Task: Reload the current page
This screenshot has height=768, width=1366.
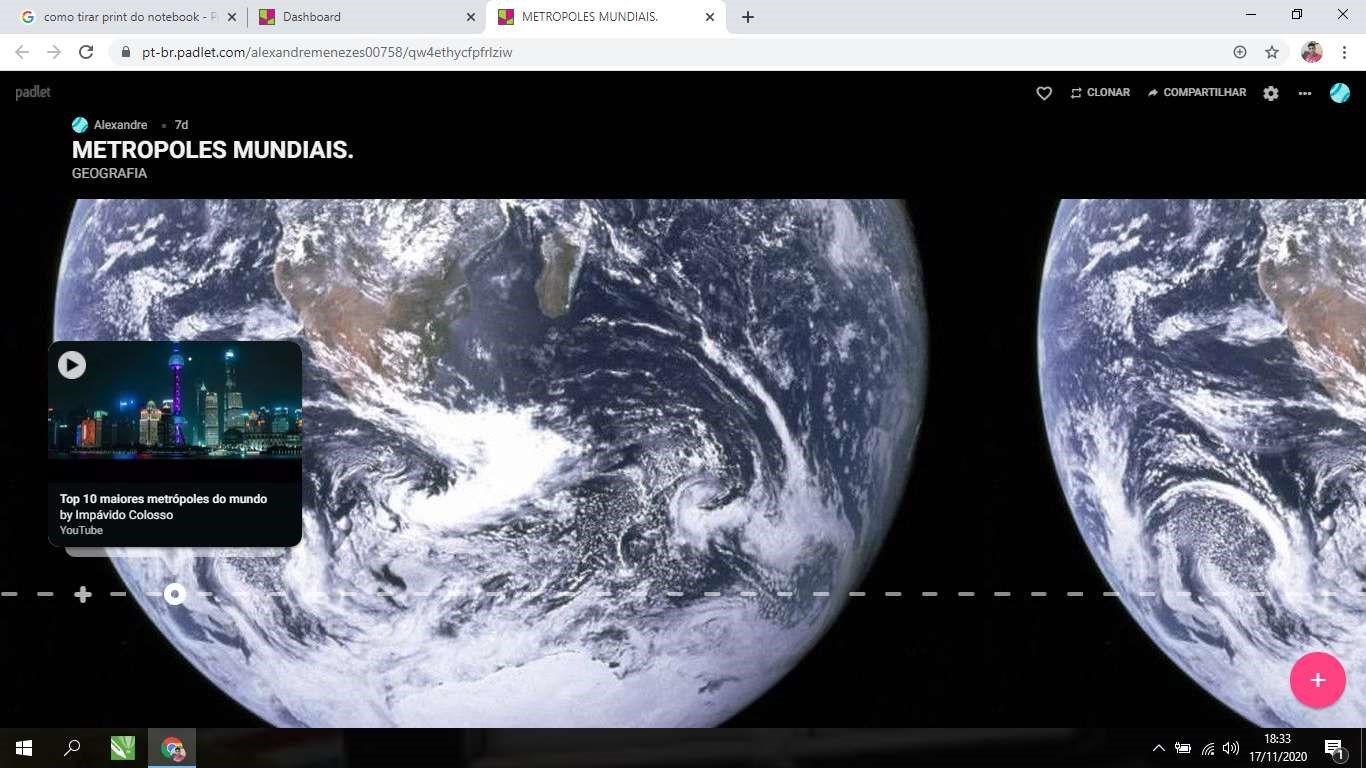Action: point(86,52)
